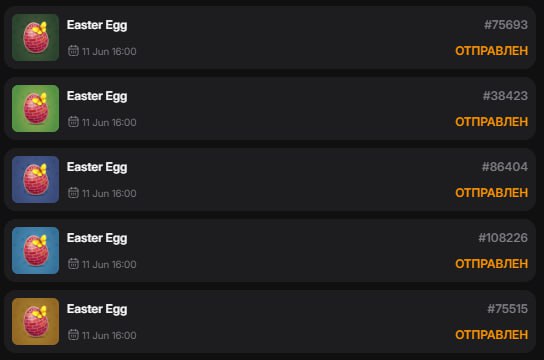Image resolution: width=544 pixels, height=360 pixels.
Task: Click calendar icon in gift #75693 row
Action: 73,51
